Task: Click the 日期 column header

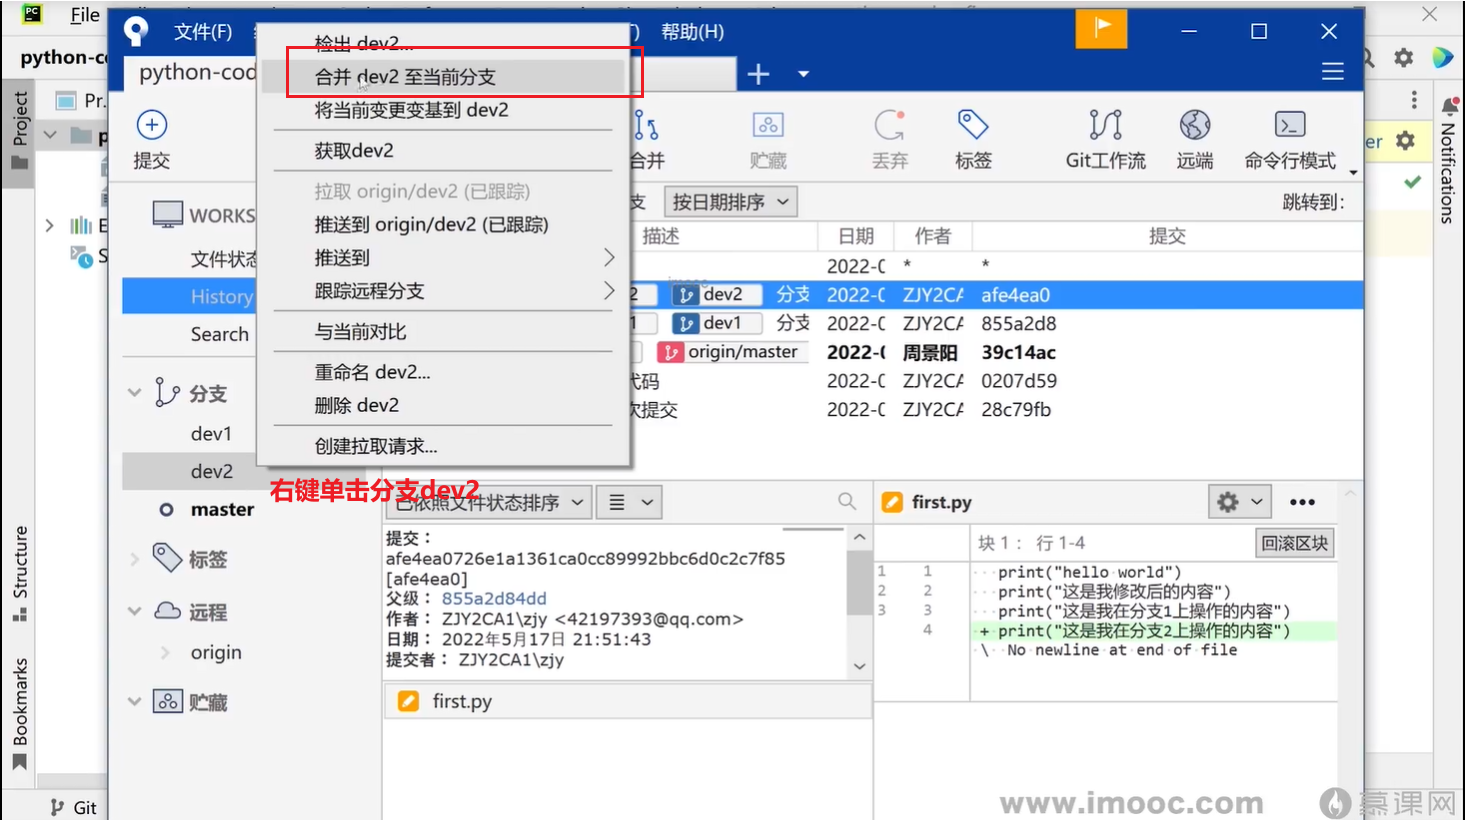Action: 856,236
